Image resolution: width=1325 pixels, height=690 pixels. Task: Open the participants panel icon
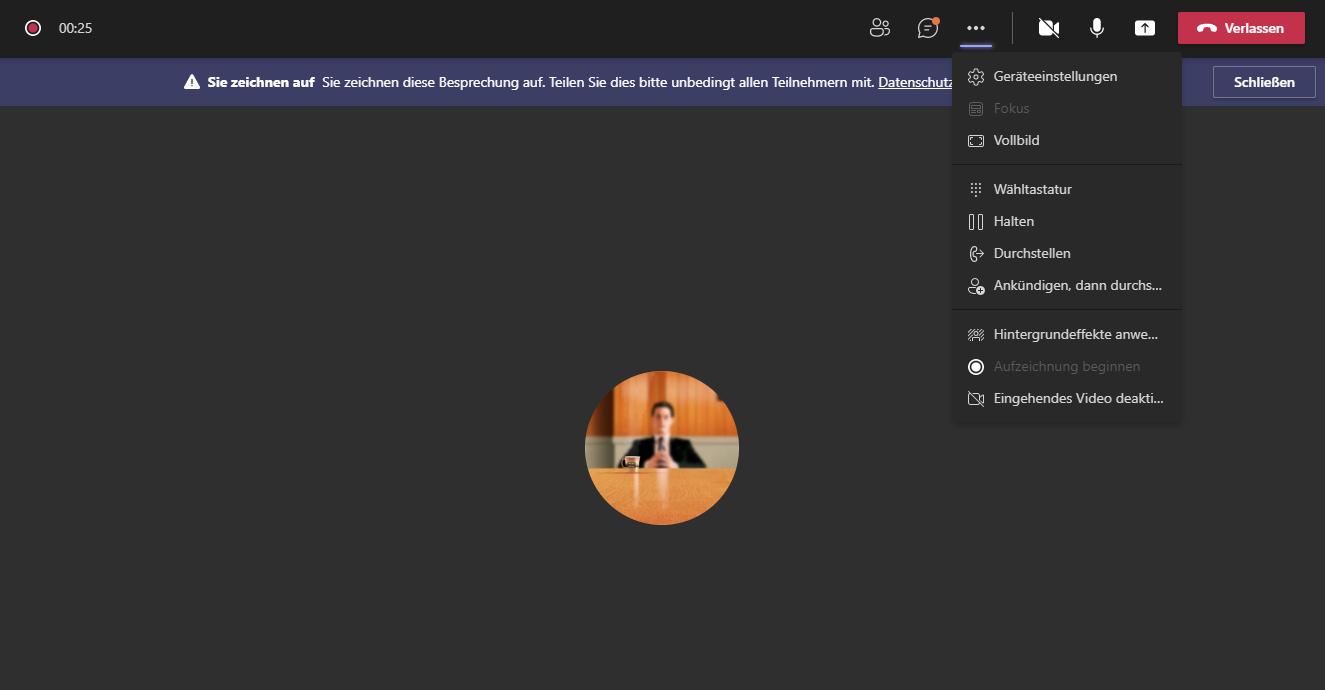coord(880,28)
